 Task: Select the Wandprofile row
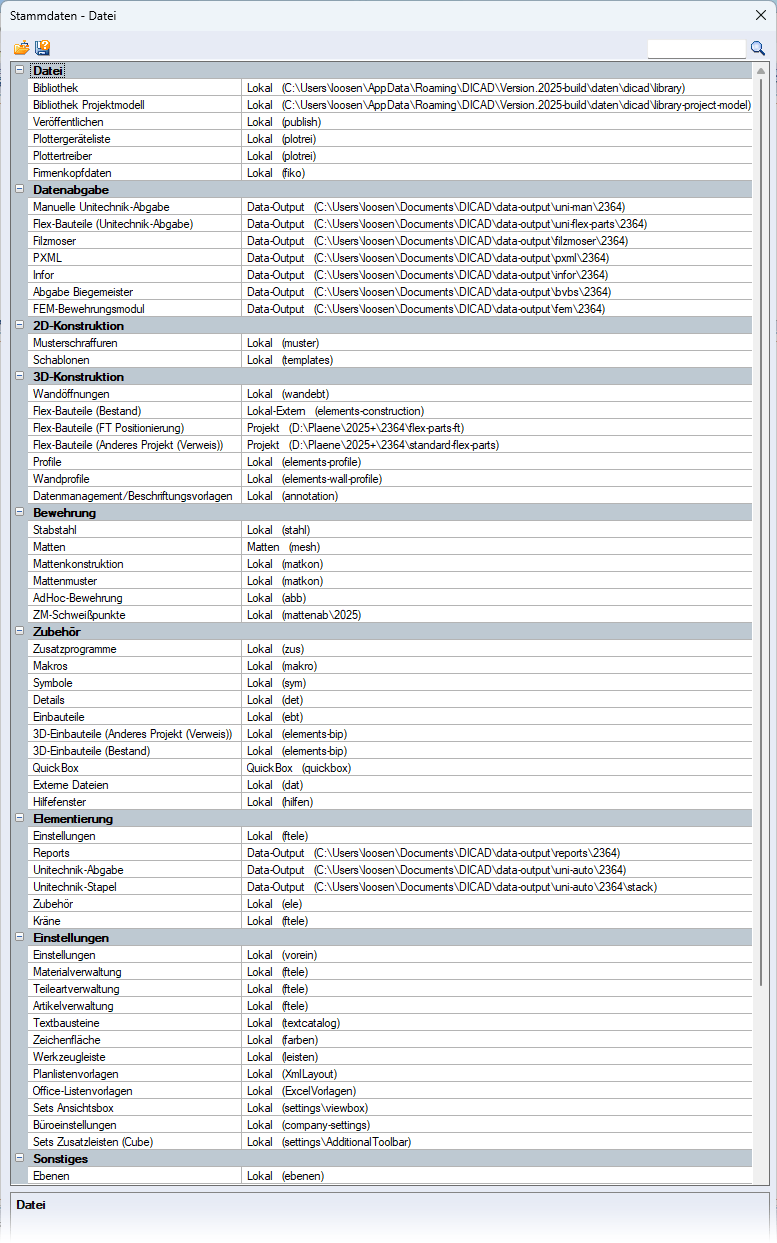tap(390, 479)
